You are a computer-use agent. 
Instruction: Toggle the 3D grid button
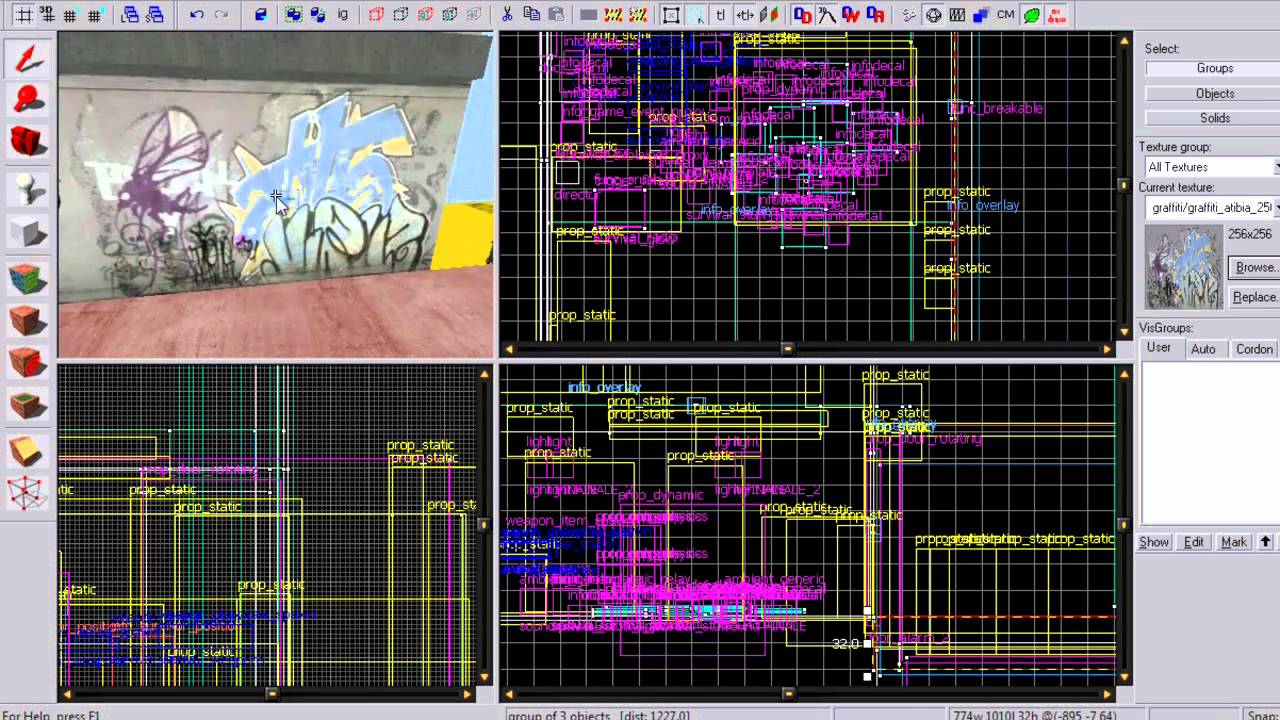[x=46, y=15]
